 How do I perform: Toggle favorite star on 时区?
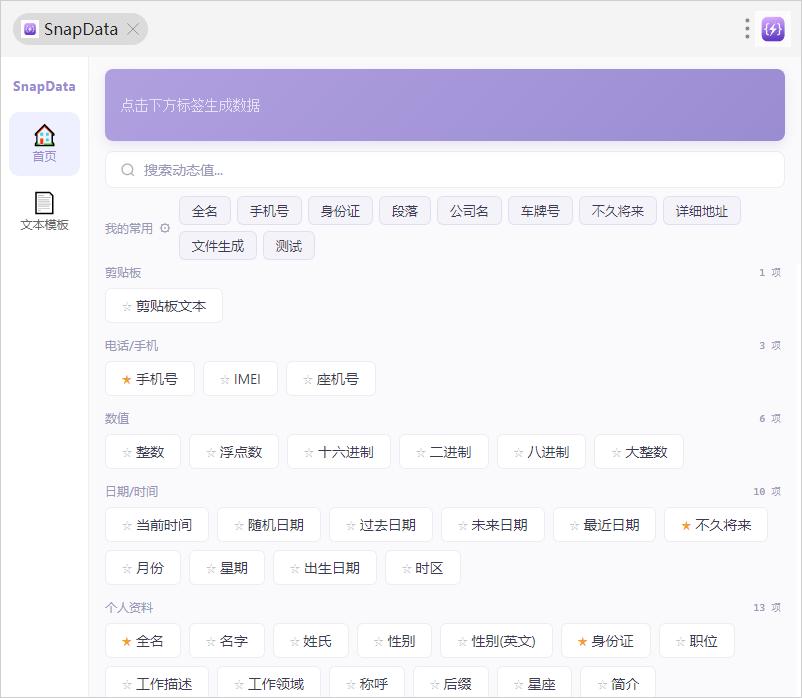(x=407, y=569)
